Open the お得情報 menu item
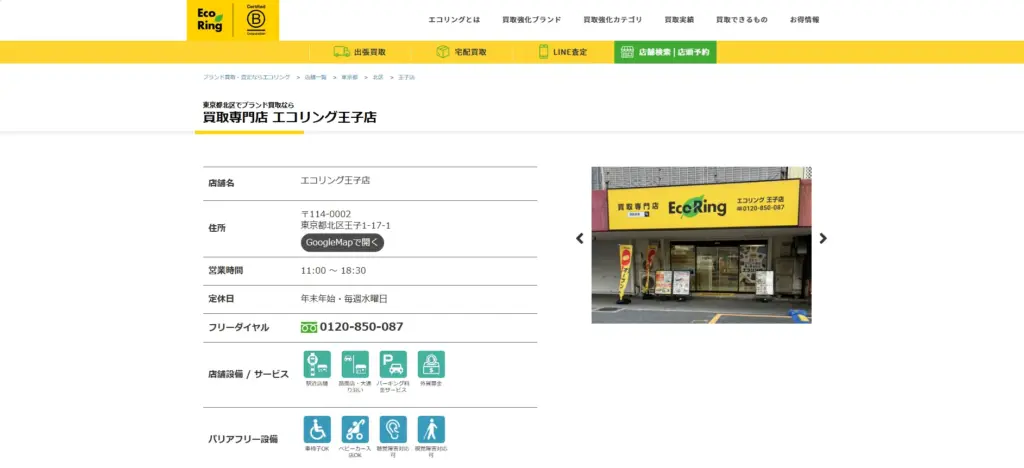 [x=804, y=20]
